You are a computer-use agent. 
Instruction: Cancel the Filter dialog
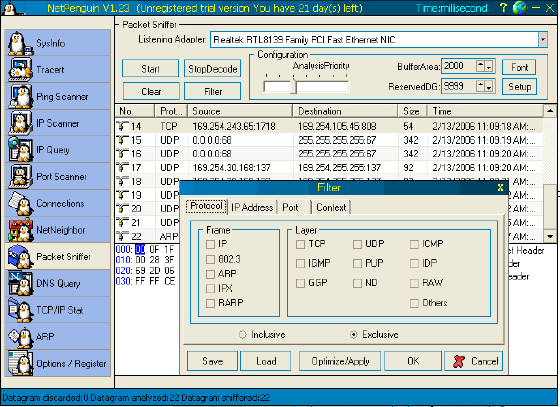474,361
